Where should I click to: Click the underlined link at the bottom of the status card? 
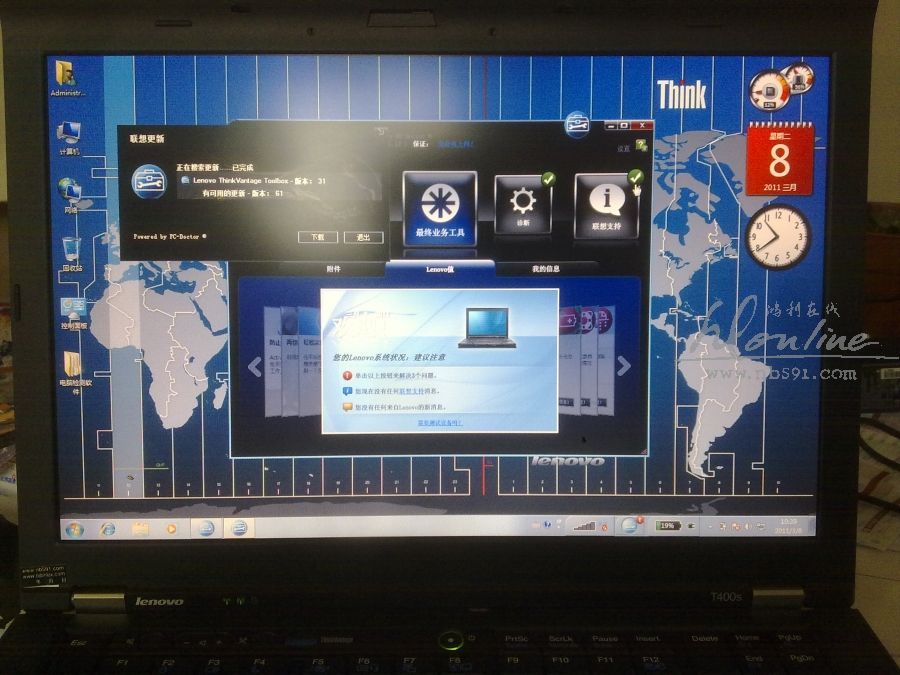point(440,423)
